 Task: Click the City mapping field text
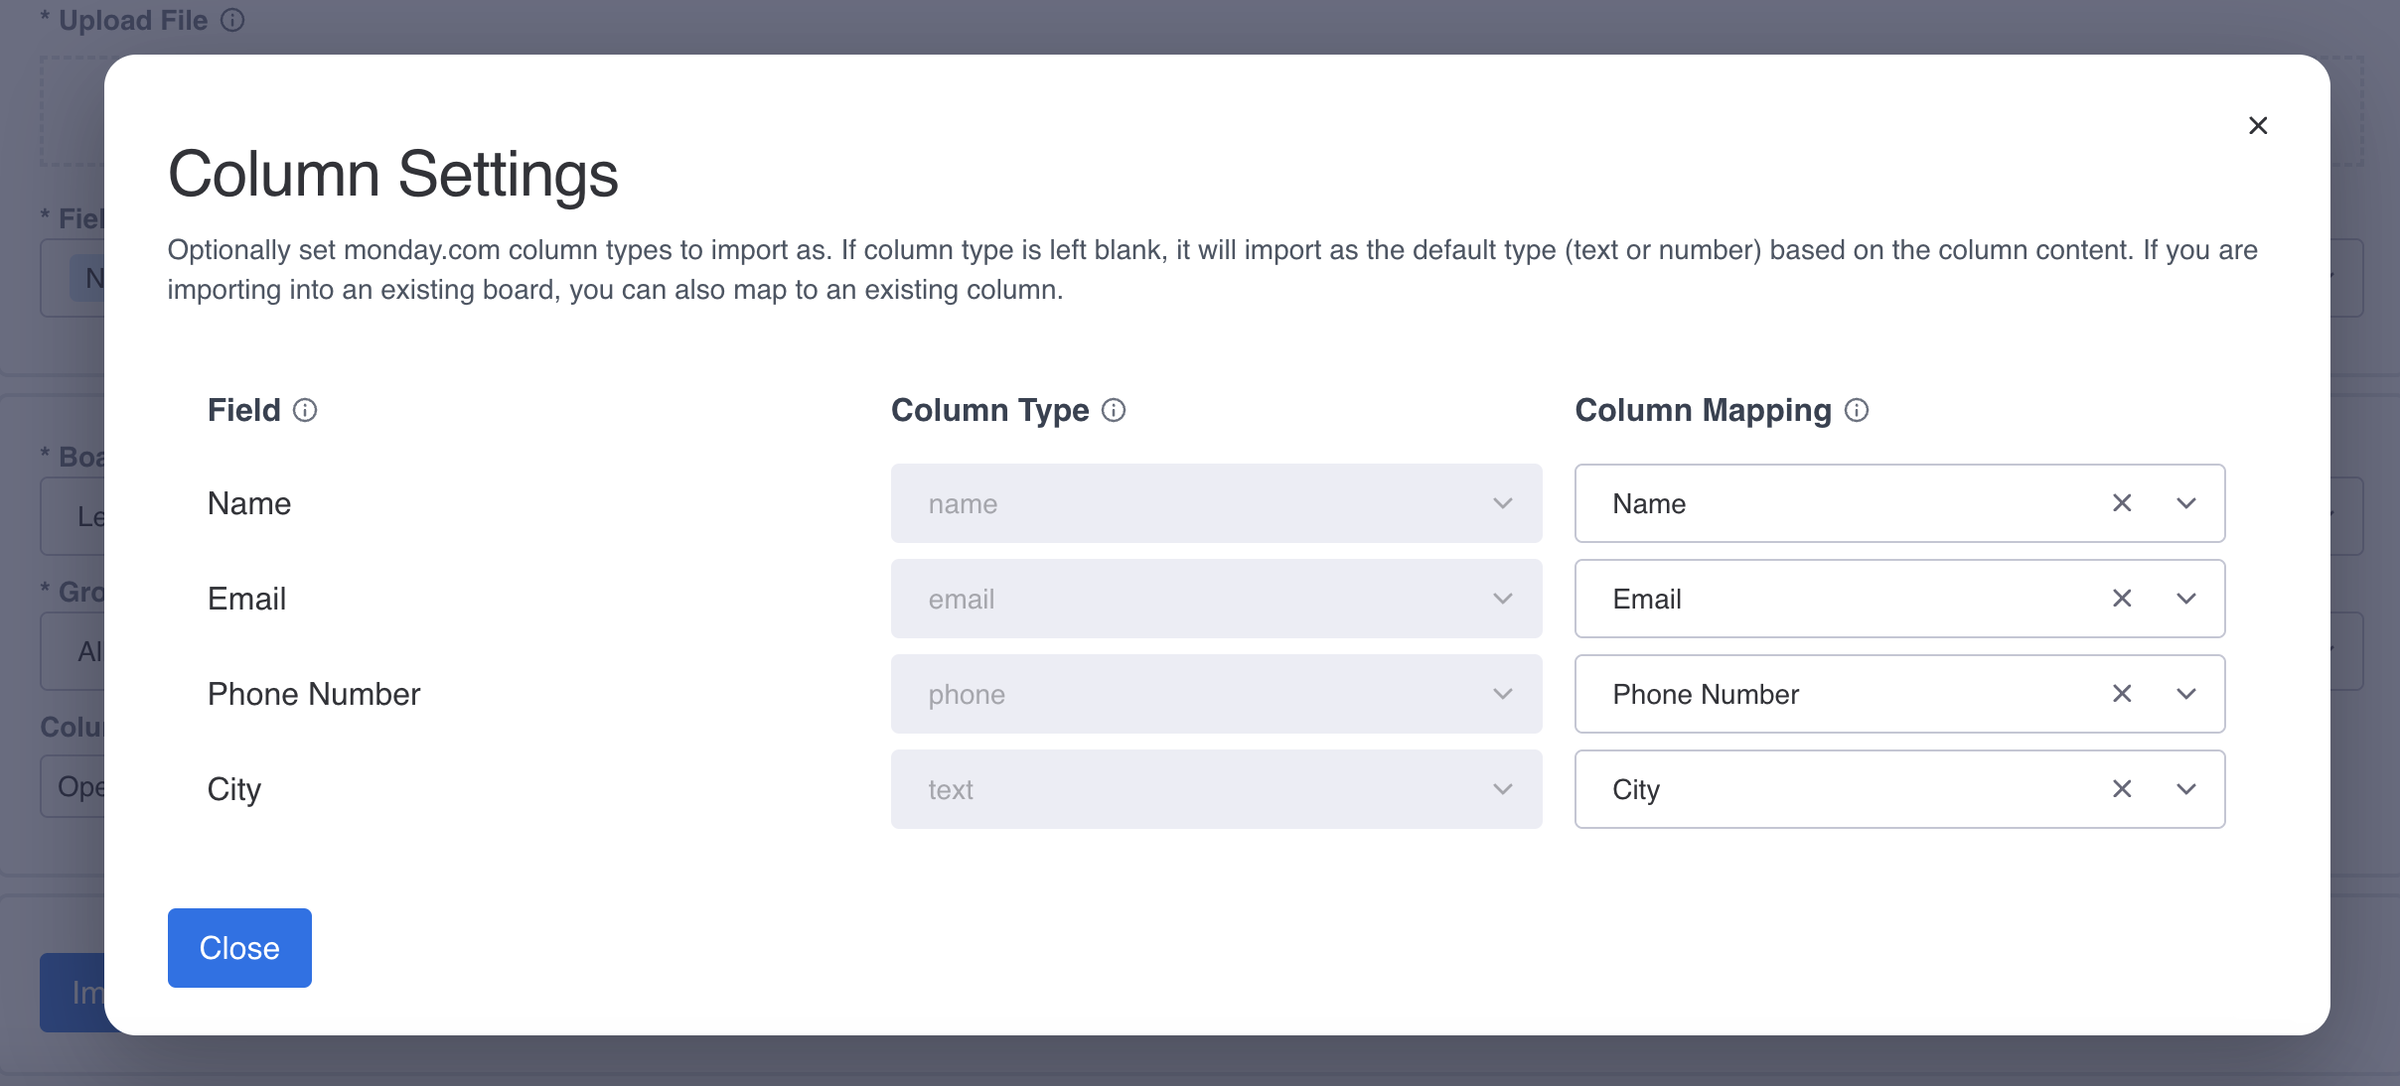[1635, 789]
